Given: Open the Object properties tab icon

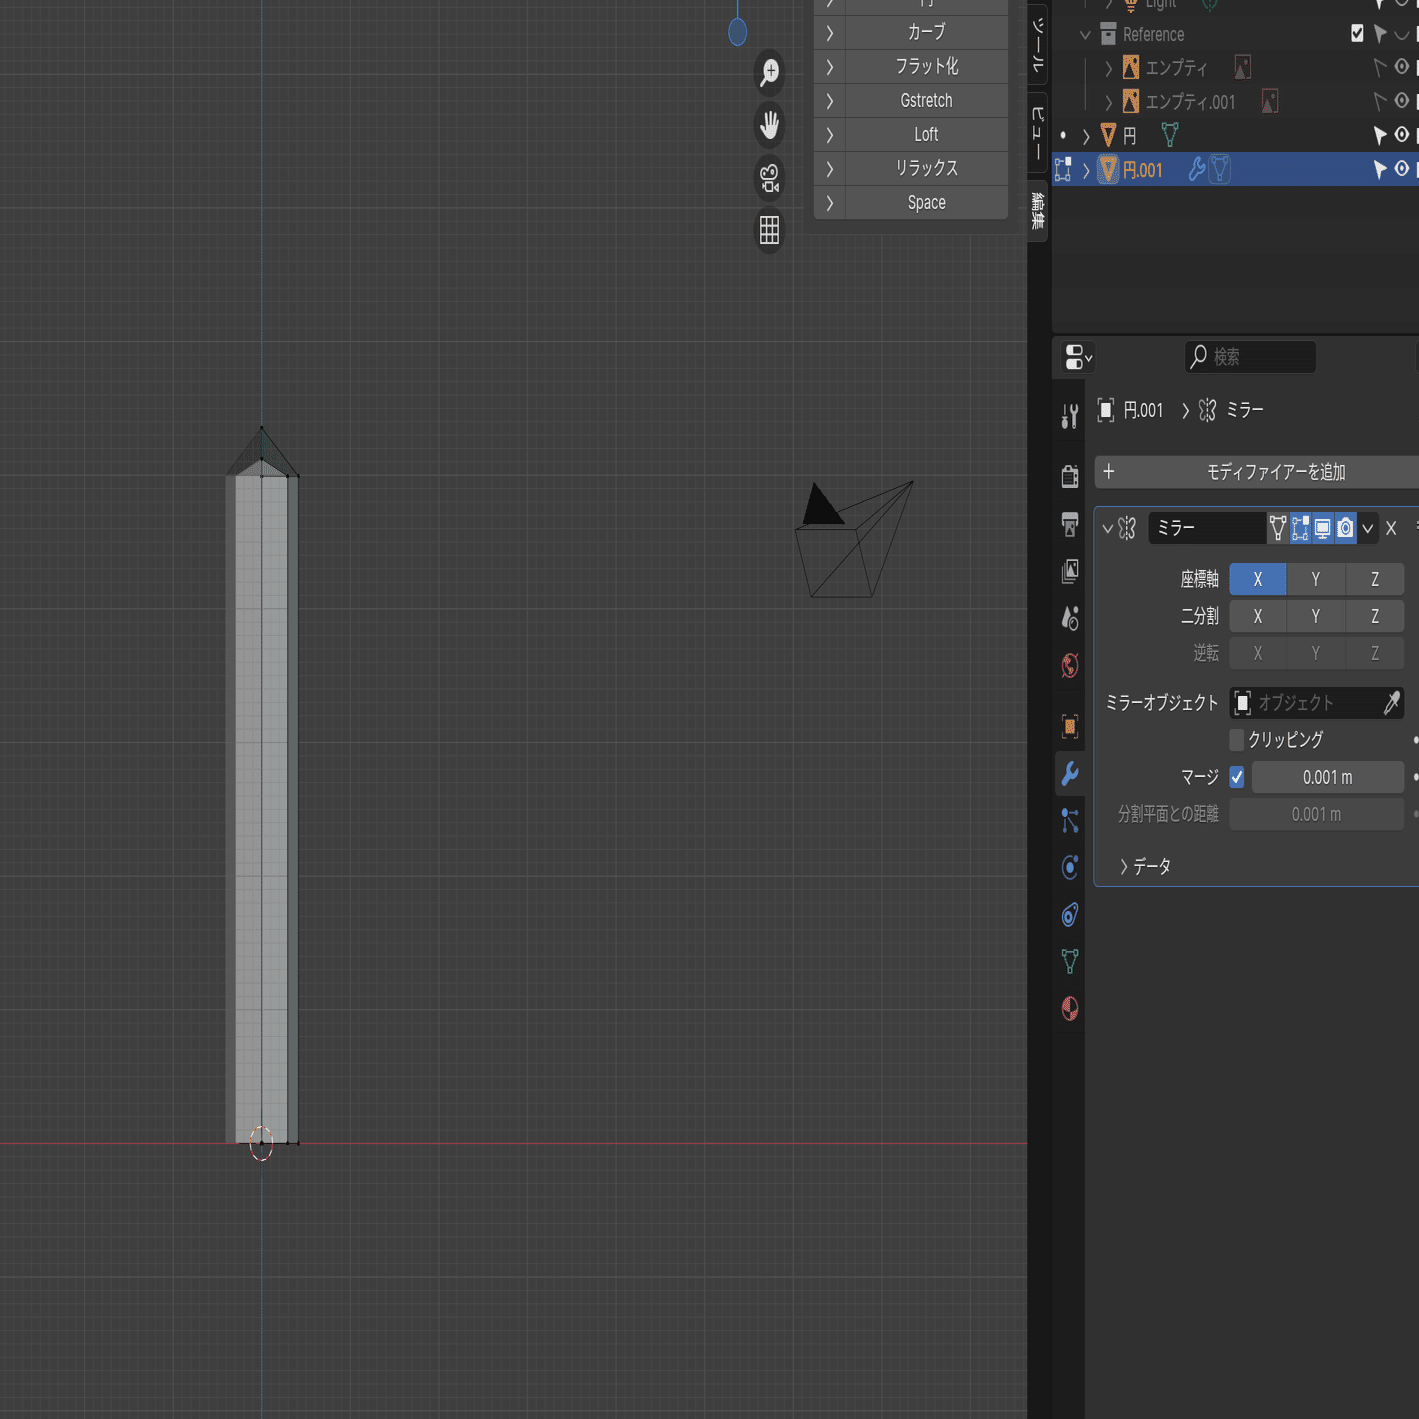Looking at the screenshot, I should 1070,726.
